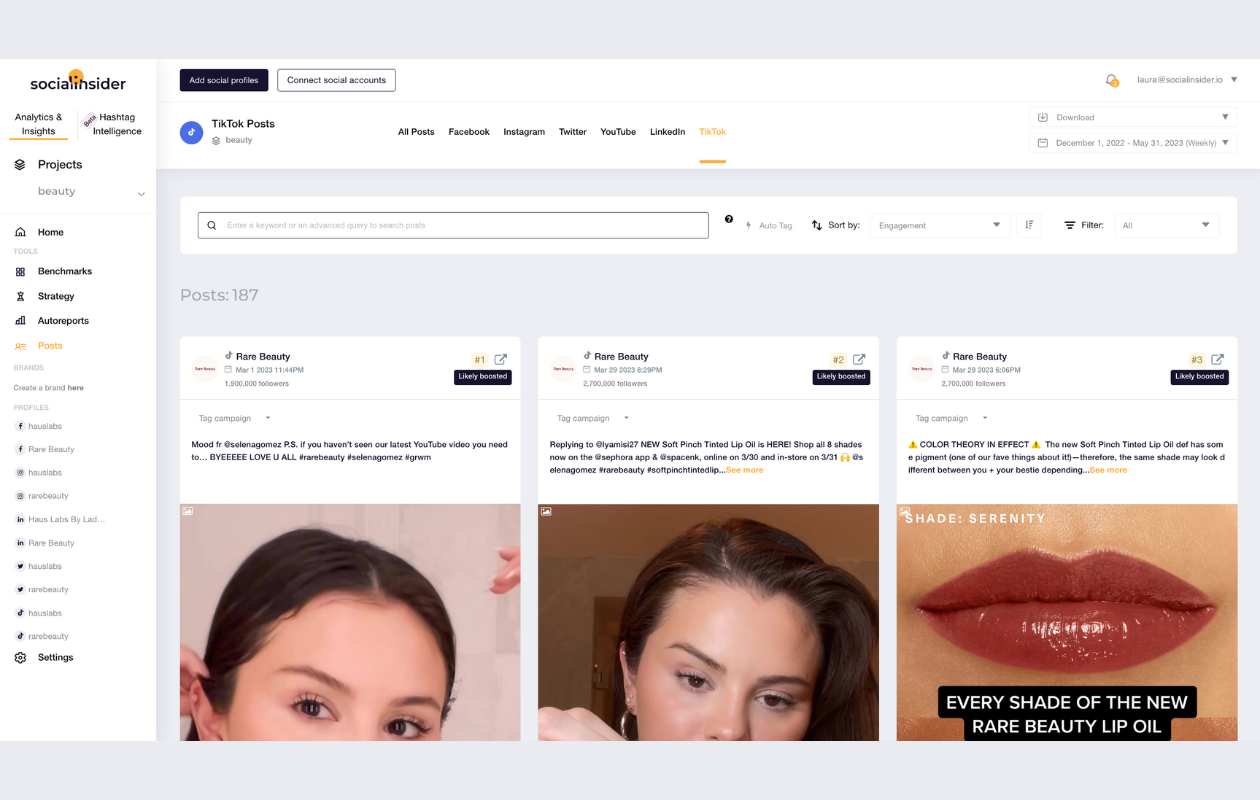Click the Projects layers icon
Screen dimensions: 1260x800
[20, 165]
